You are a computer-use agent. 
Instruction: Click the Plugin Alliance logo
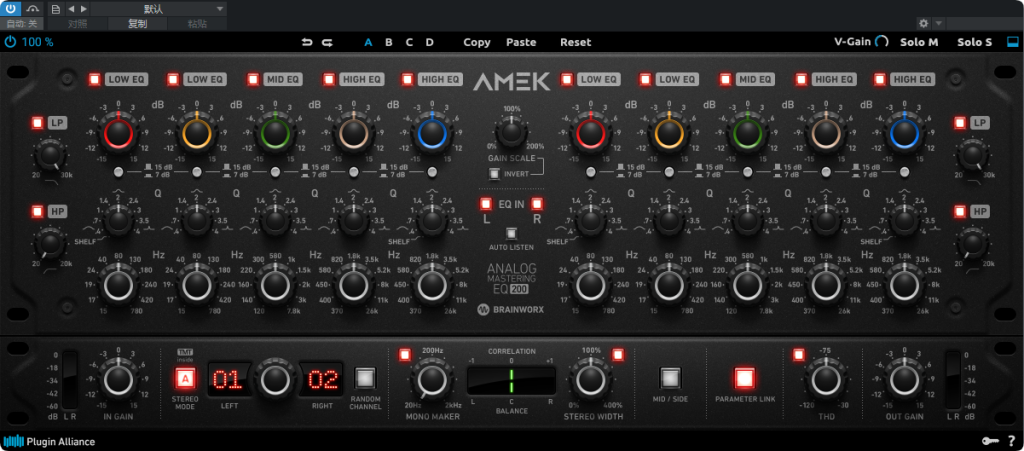[x=49, y=442]
